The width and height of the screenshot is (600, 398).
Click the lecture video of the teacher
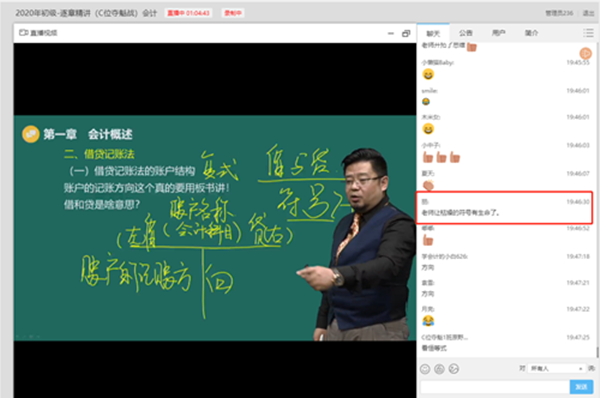pyautogui.click(x=215, y=228)
